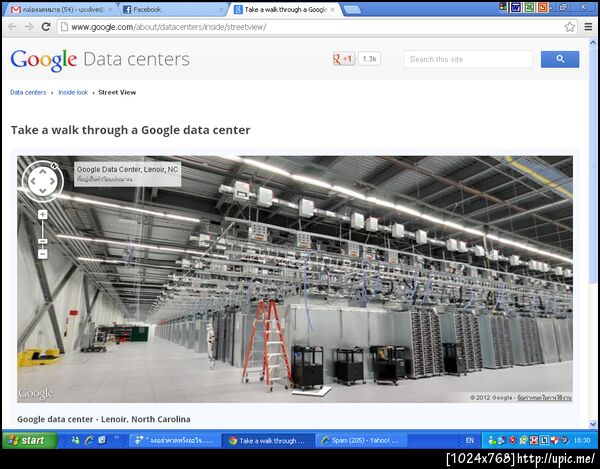
Task: Zoom in Street View with the plus button
Action: [42, 214]
